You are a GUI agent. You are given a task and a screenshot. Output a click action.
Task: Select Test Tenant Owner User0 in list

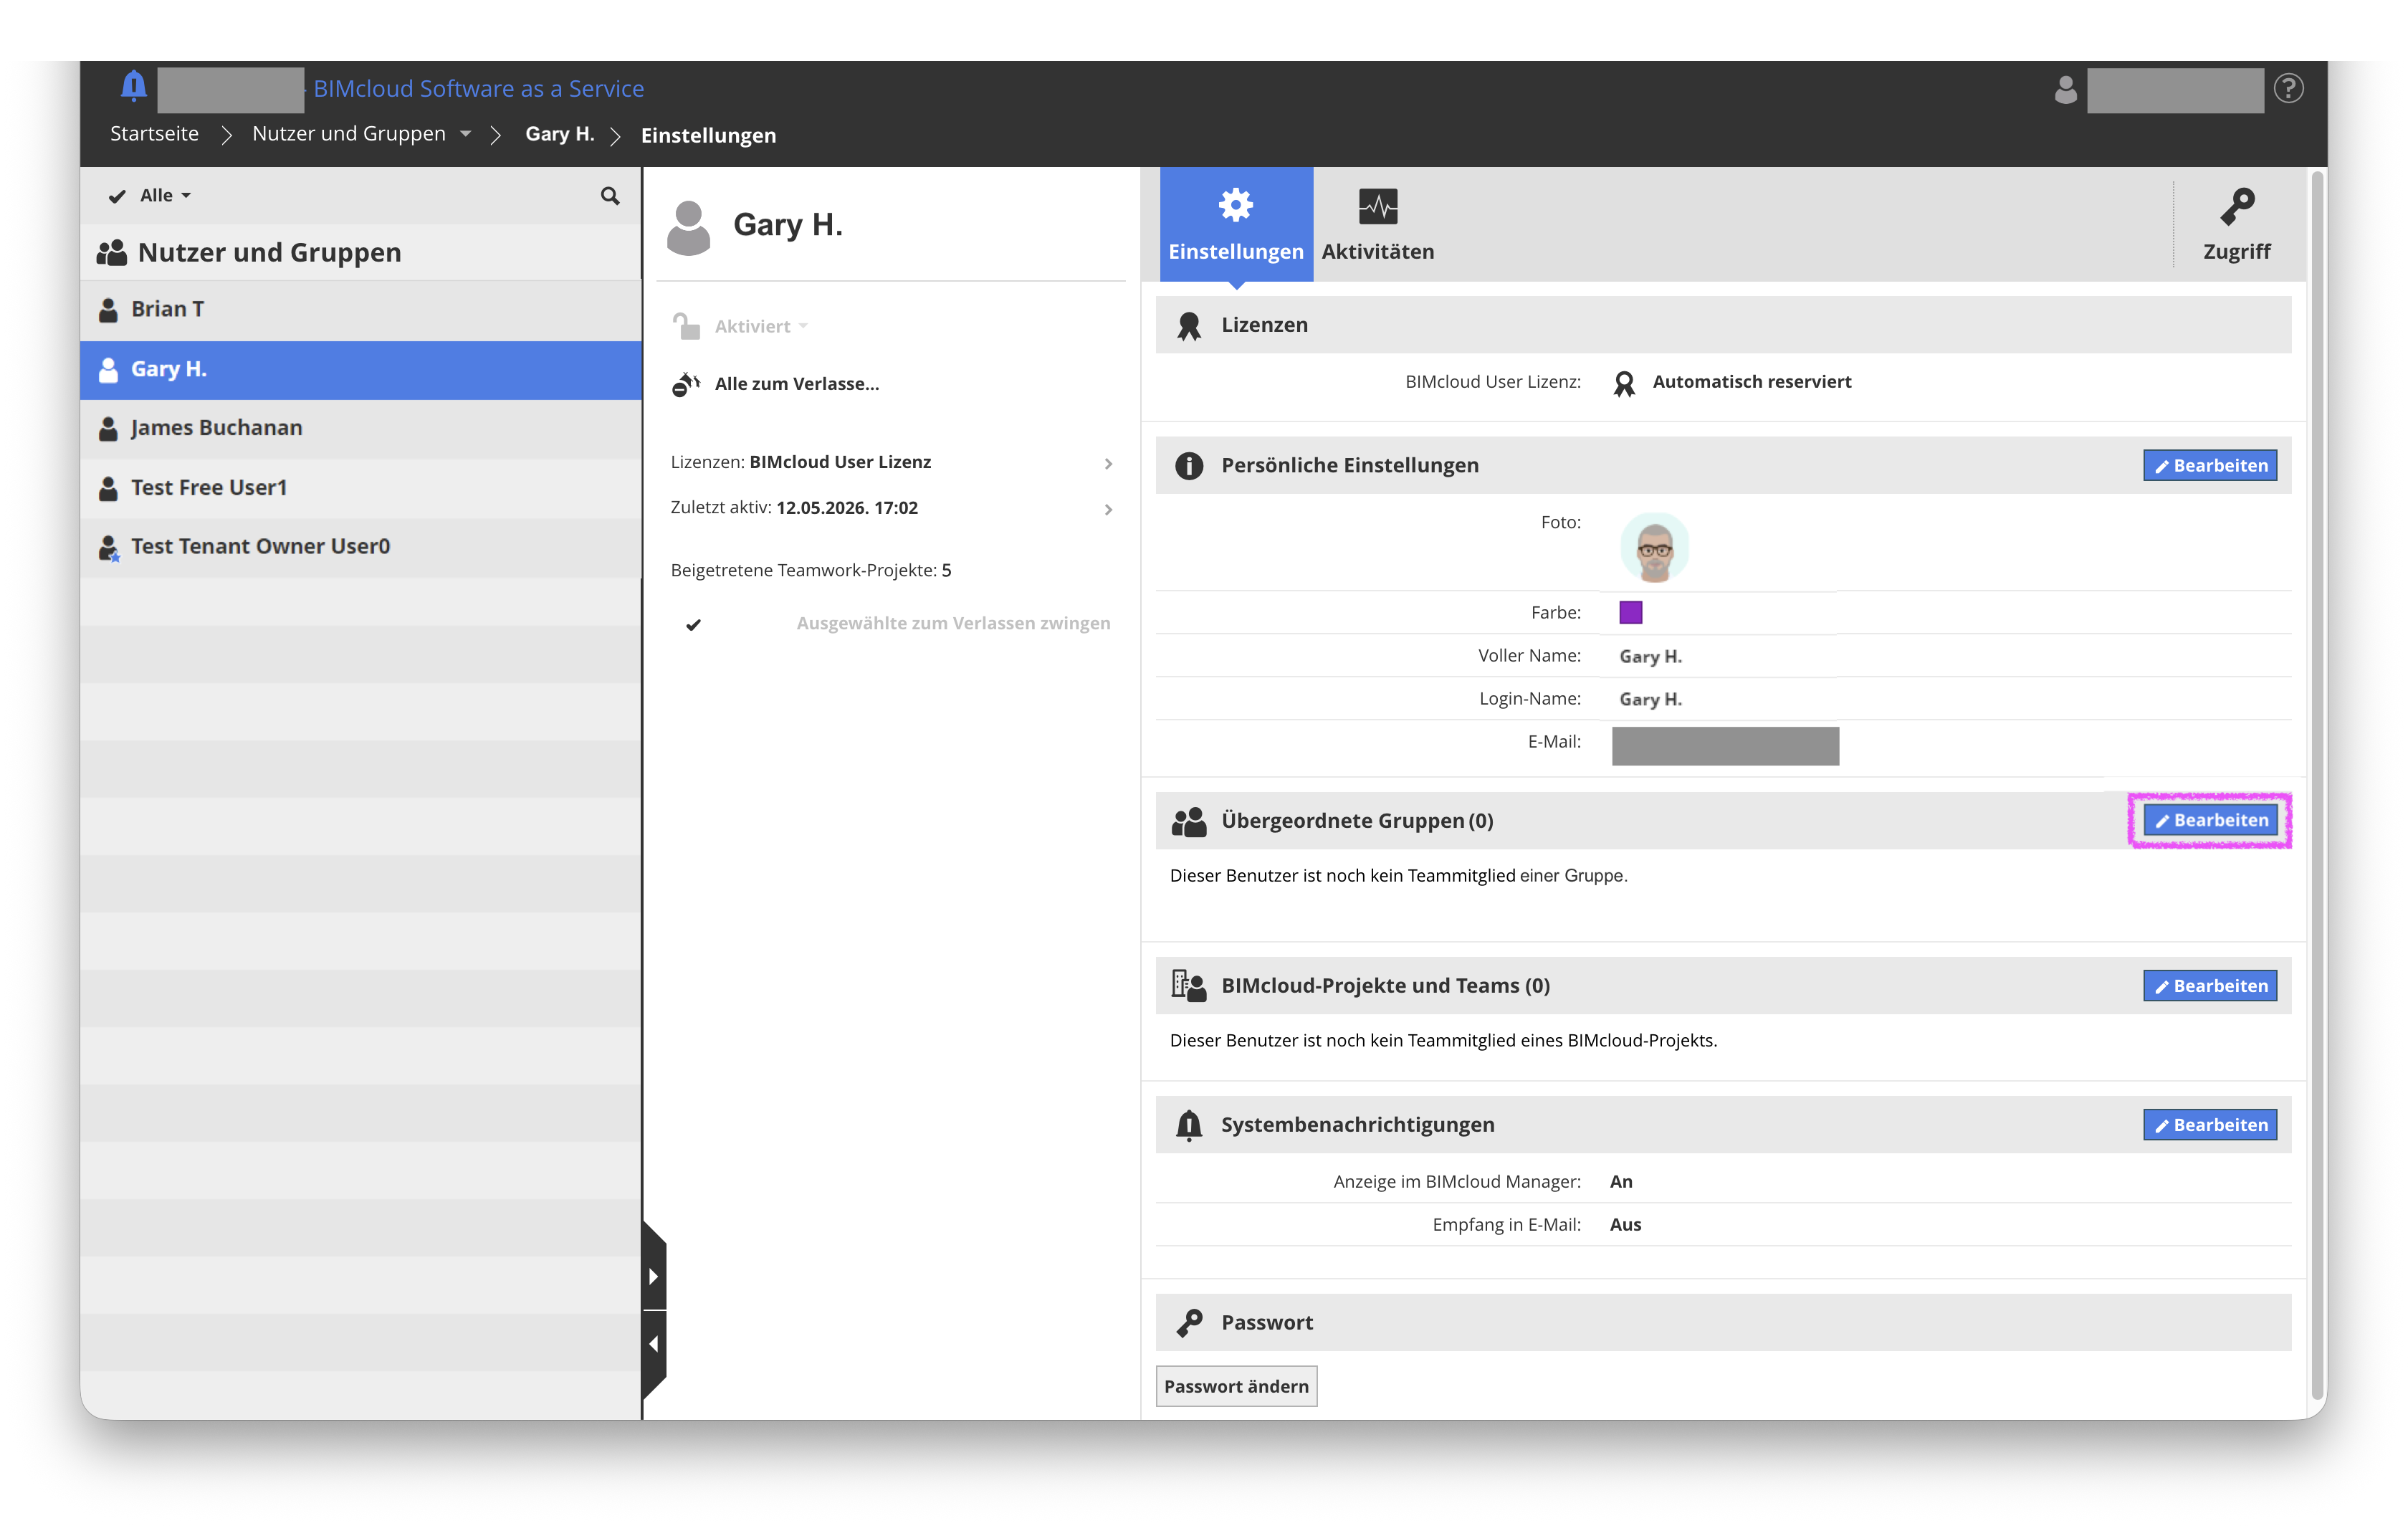[x=361, y=547]
